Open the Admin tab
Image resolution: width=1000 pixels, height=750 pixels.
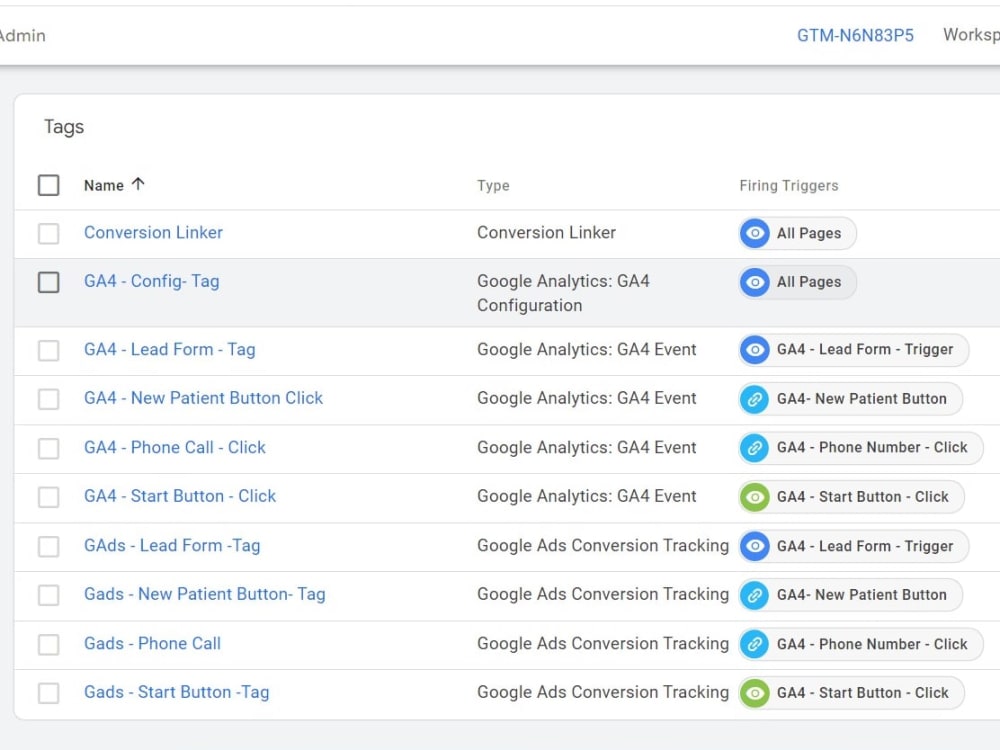22,35
